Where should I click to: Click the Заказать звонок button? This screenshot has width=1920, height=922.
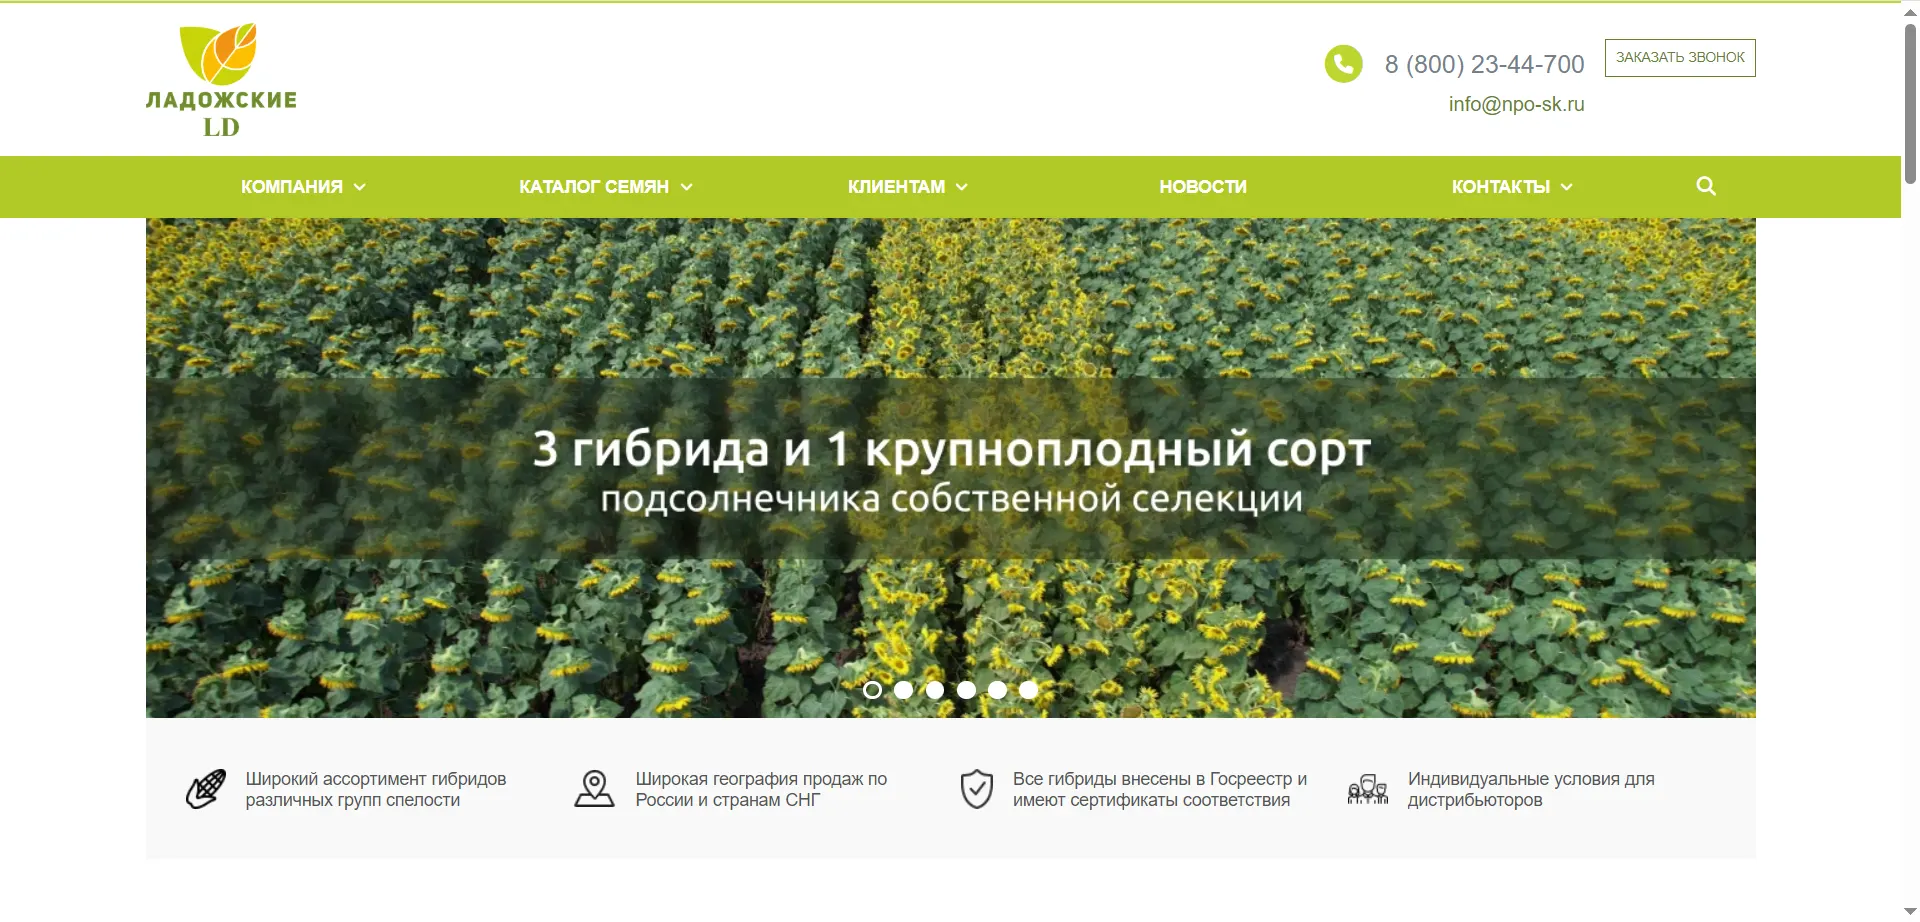click(x=1680, y=58)
